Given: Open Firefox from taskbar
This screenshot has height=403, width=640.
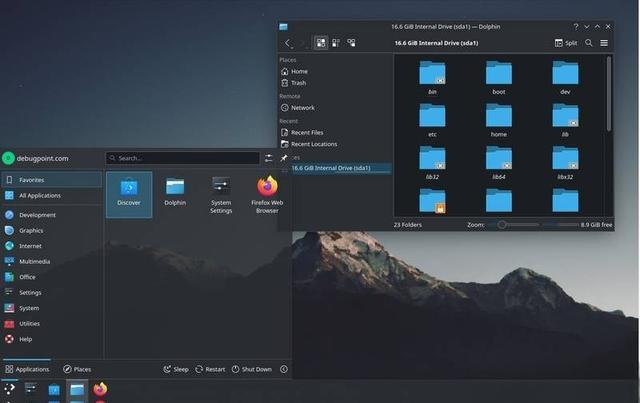Looking at the screenshot, I should [100, 390].
